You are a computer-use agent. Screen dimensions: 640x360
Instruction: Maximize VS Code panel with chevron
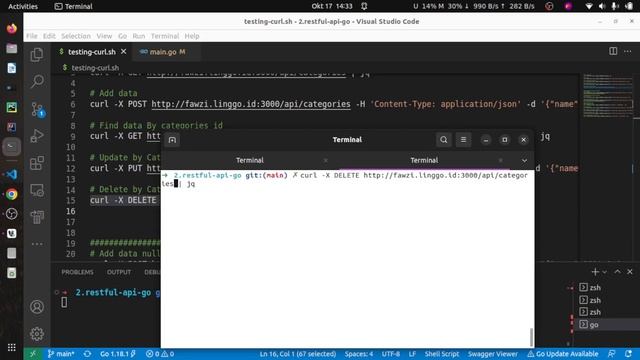[x=617, y=272]
